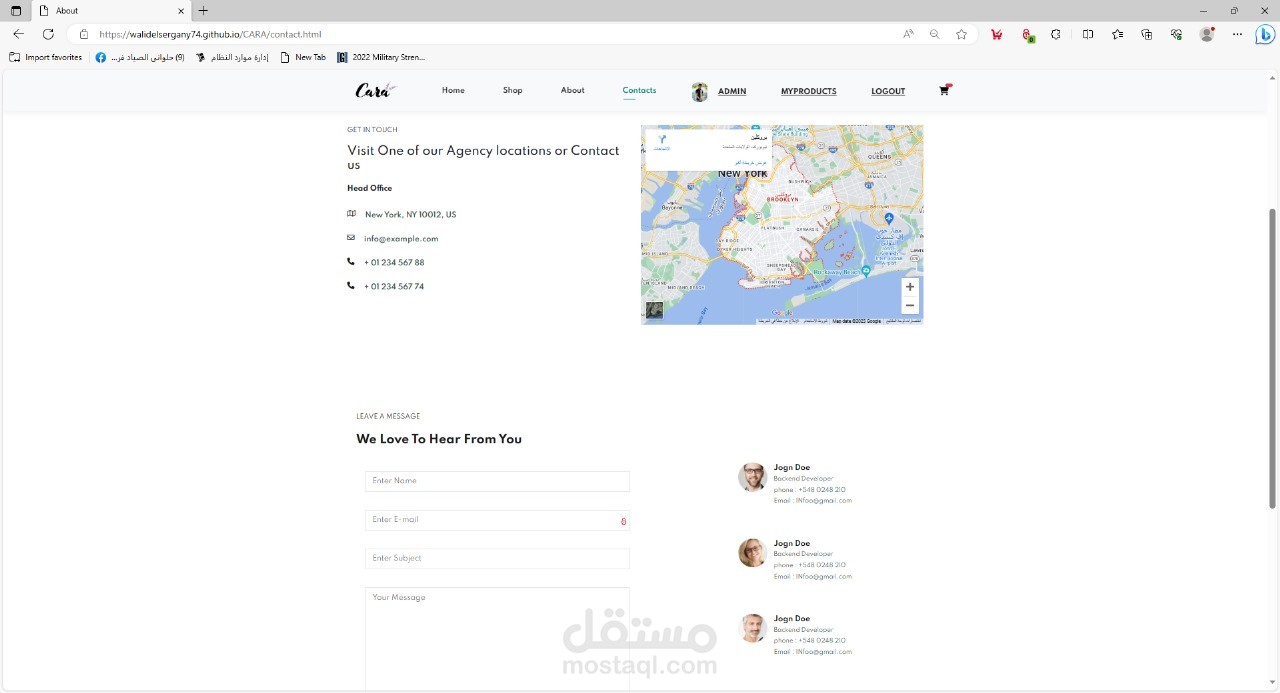The image size is (1280, 693).
Task: Open the tab actions menu icon
Action: point(16,11)
